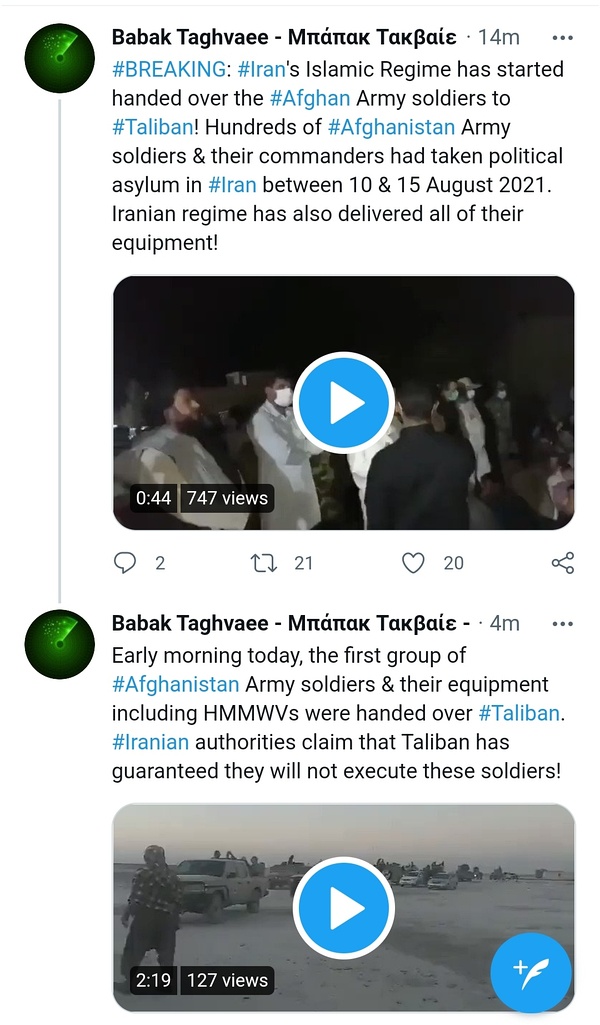
Task: Open the #Afghanistan hashtag in second tweet
Action: [x=175, y=685]
